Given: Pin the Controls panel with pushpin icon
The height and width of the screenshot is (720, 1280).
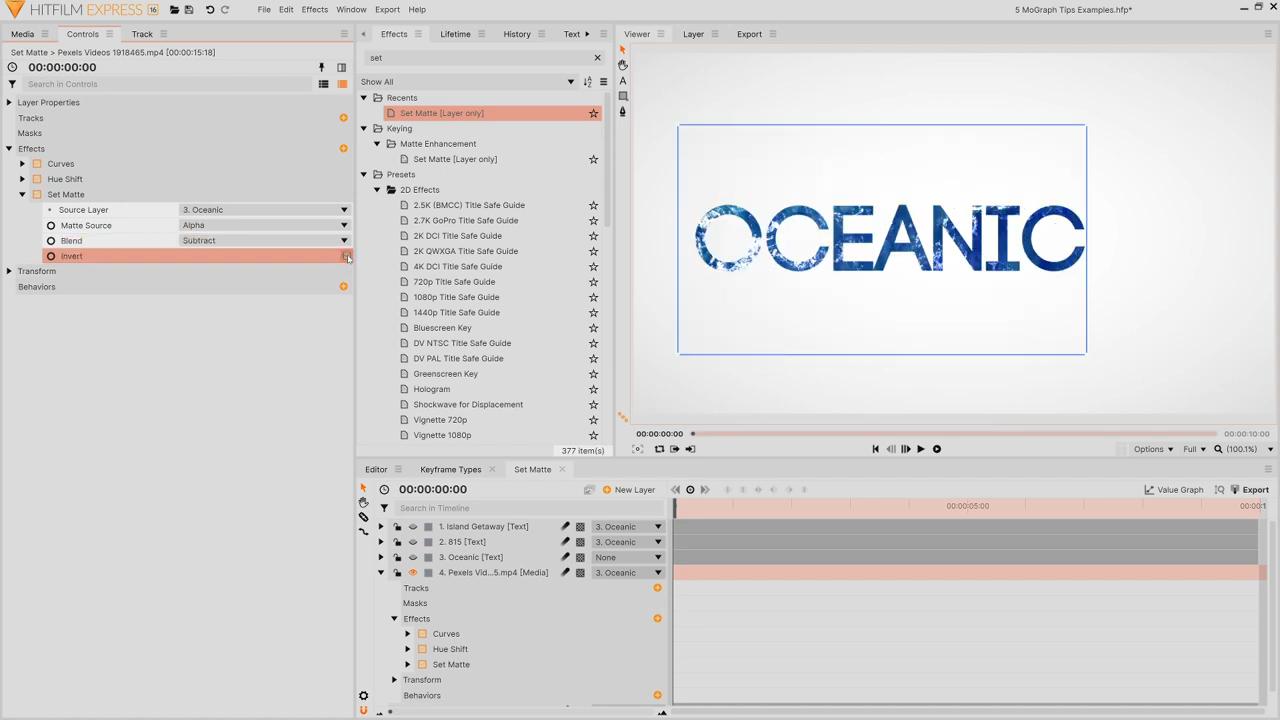Looking at the screenshot, I should (322, 68).
